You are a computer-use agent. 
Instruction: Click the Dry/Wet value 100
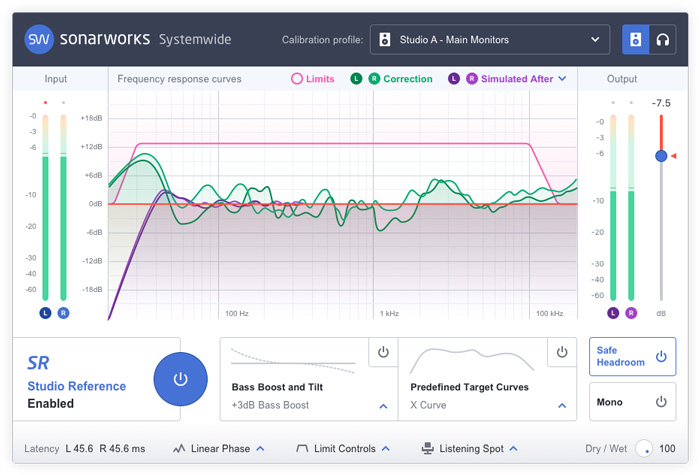pyautogui.click(x=667, y=449)
